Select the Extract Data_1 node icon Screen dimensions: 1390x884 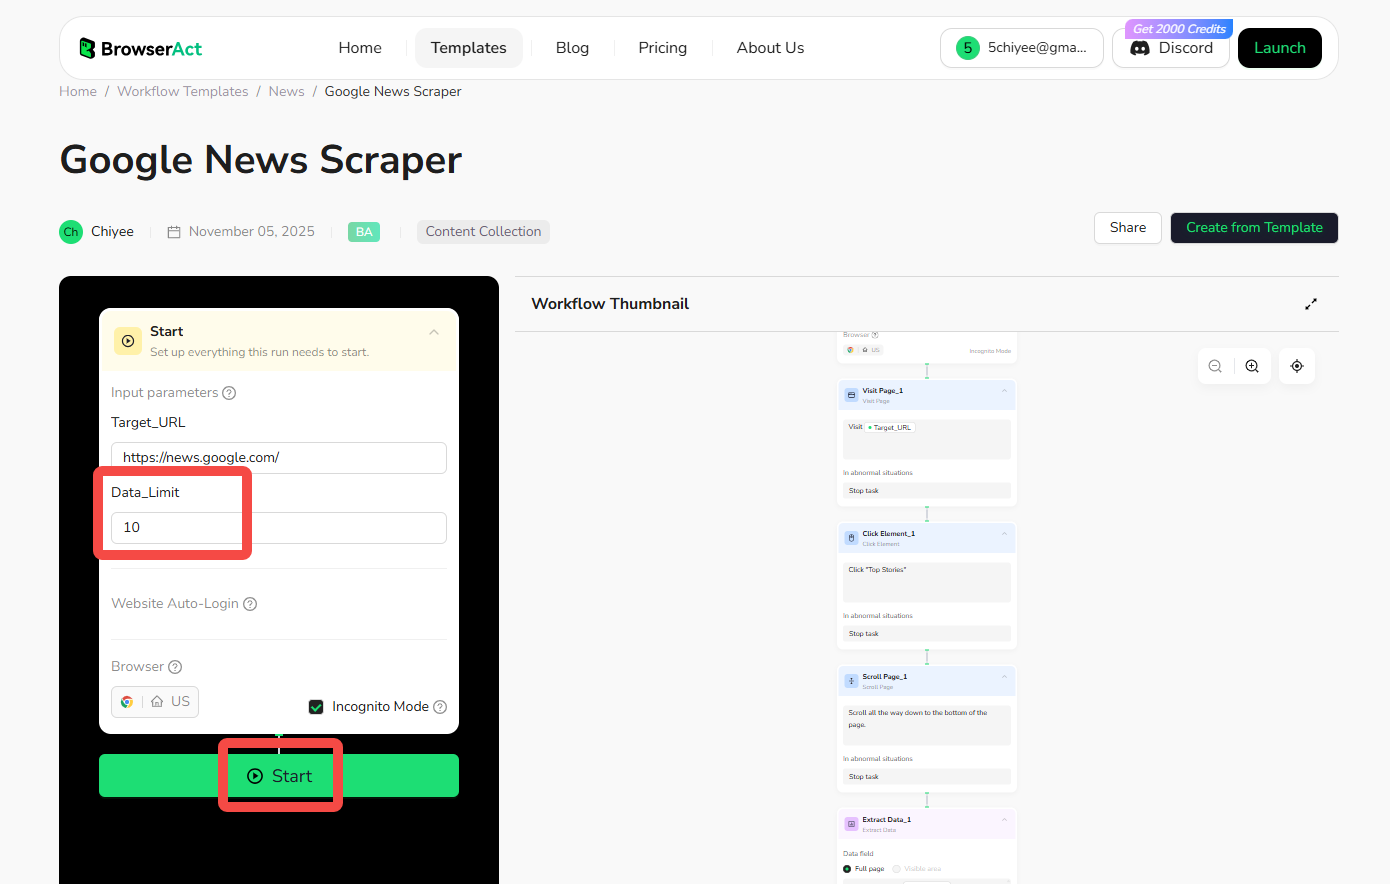(x=851, y=823)
